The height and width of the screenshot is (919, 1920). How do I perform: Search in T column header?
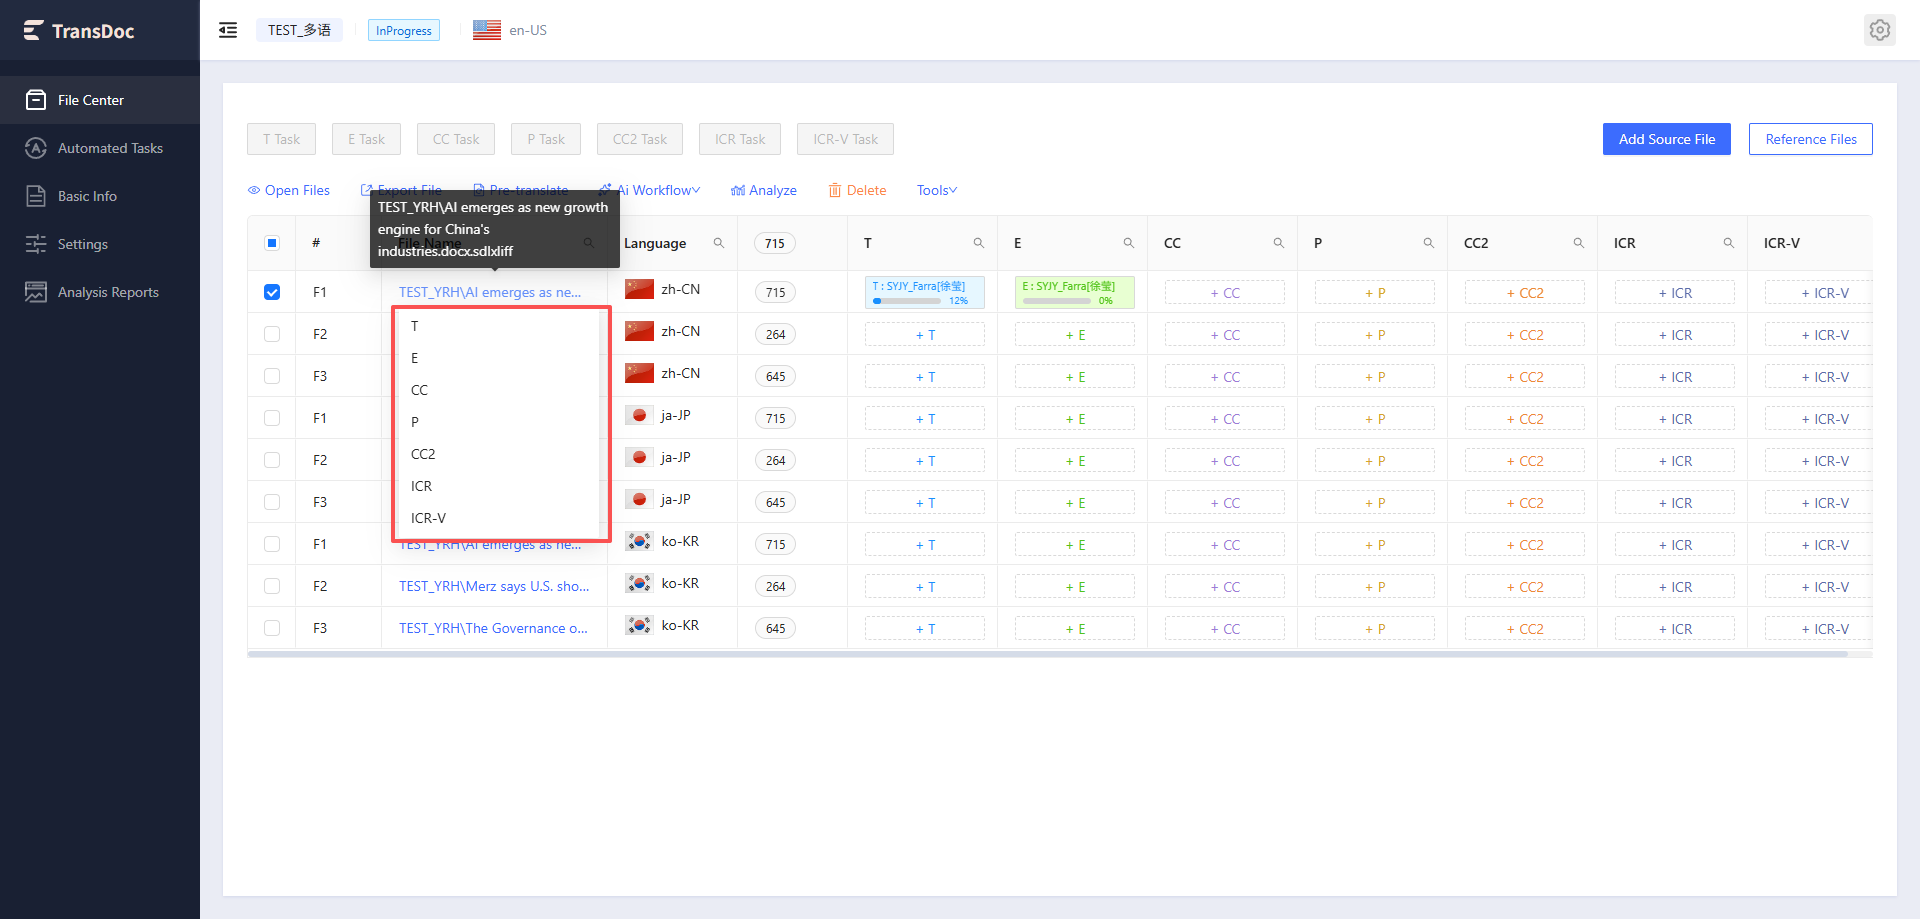978,243
